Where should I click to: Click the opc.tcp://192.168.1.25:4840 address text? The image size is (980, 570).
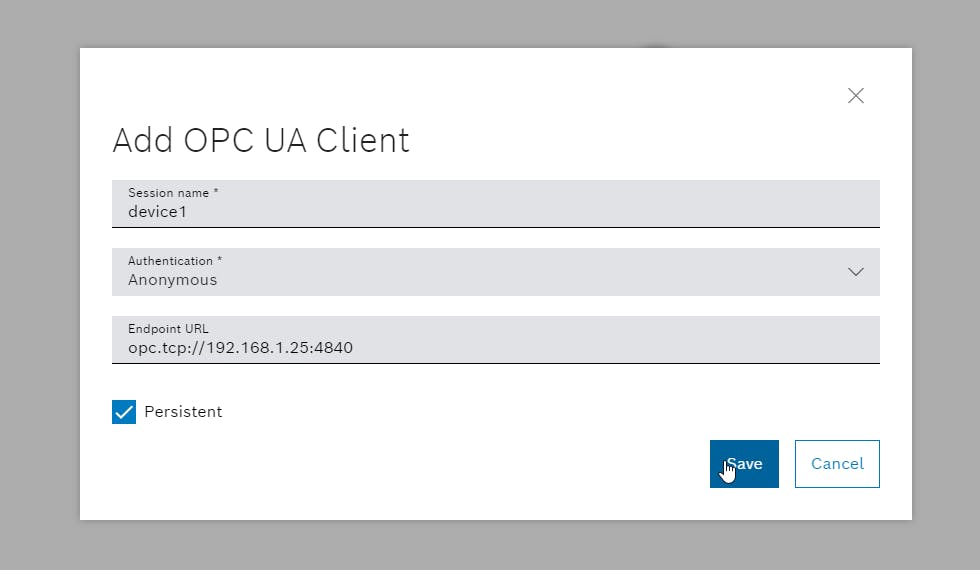point(241,348)
